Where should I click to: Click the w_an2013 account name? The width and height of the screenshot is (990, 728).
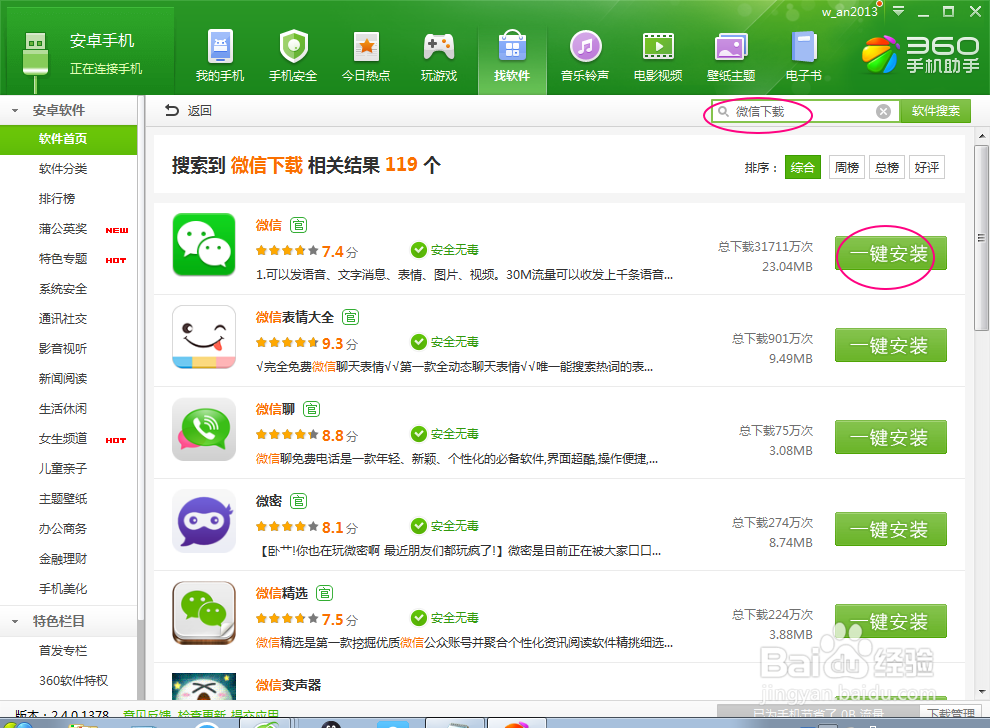pos(849,12)
